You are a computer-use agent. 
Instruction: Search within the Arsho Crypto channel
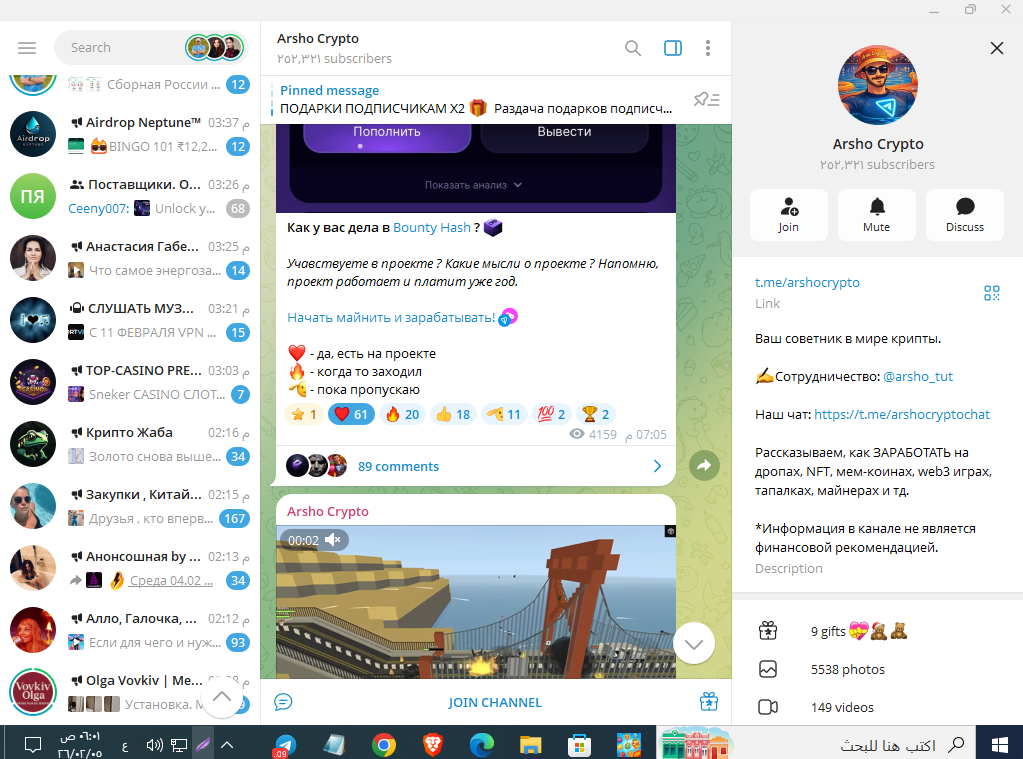[632, 48]
